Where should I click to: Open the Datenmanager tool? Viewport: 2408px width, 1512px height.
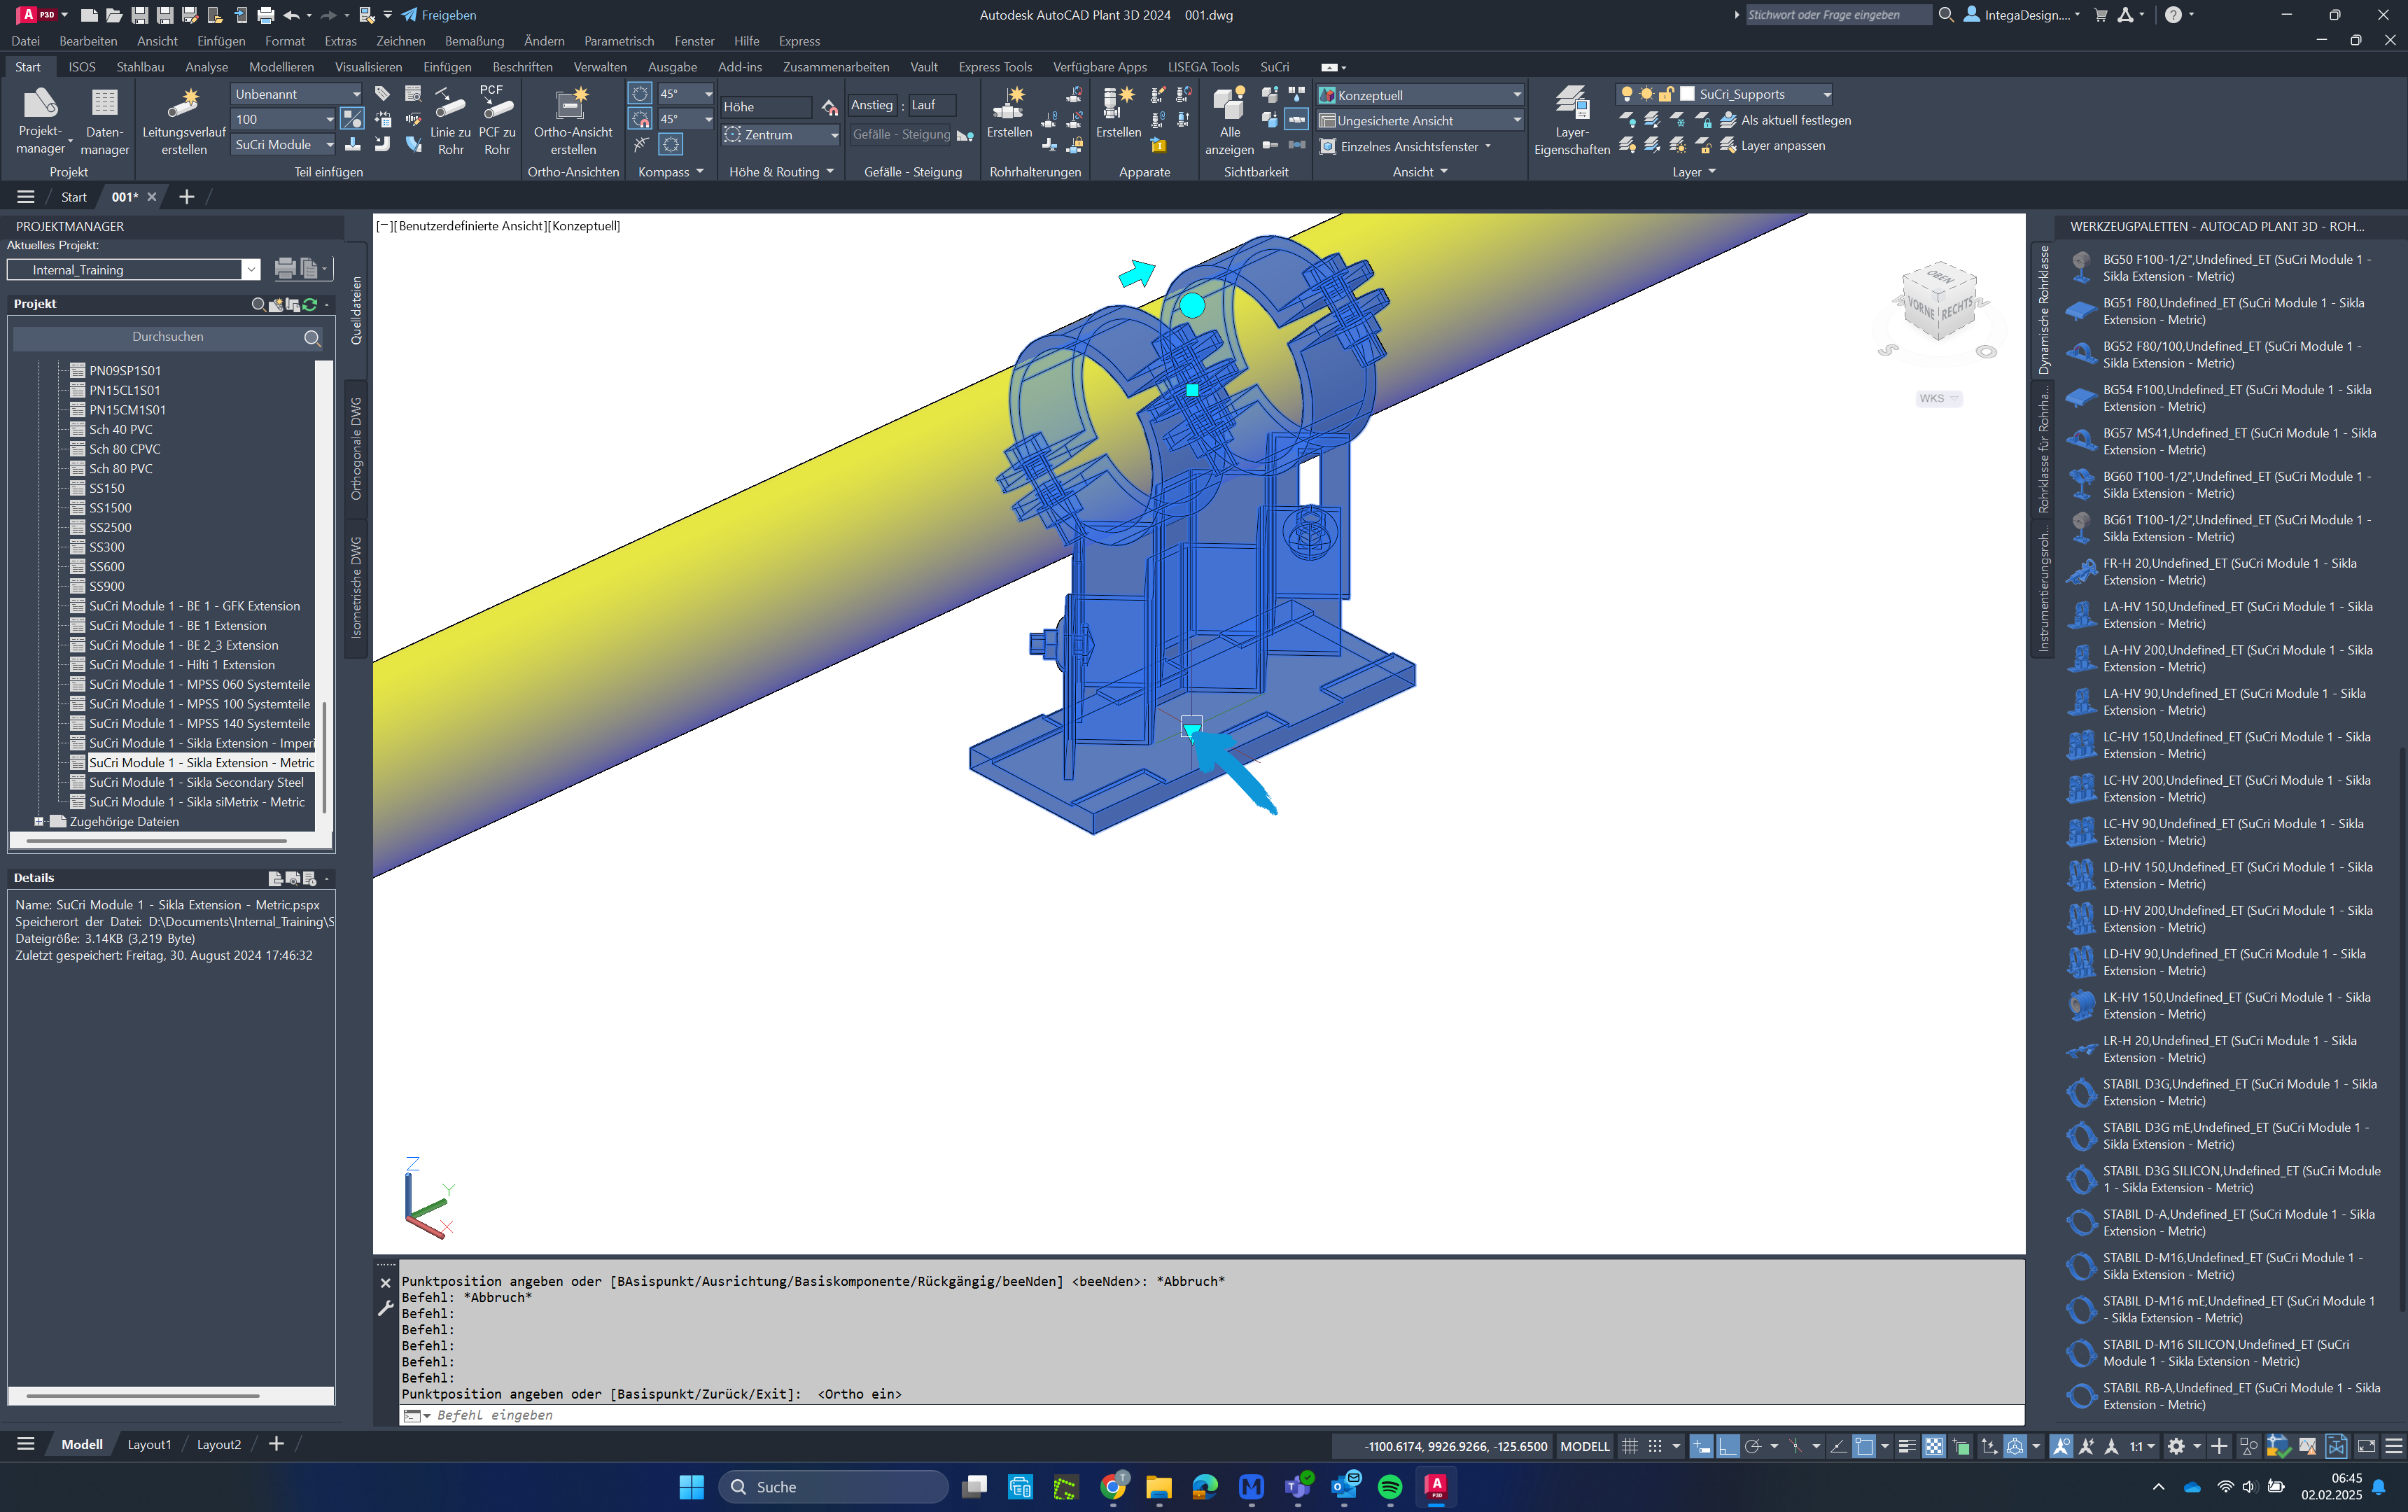tap(104, 120)
